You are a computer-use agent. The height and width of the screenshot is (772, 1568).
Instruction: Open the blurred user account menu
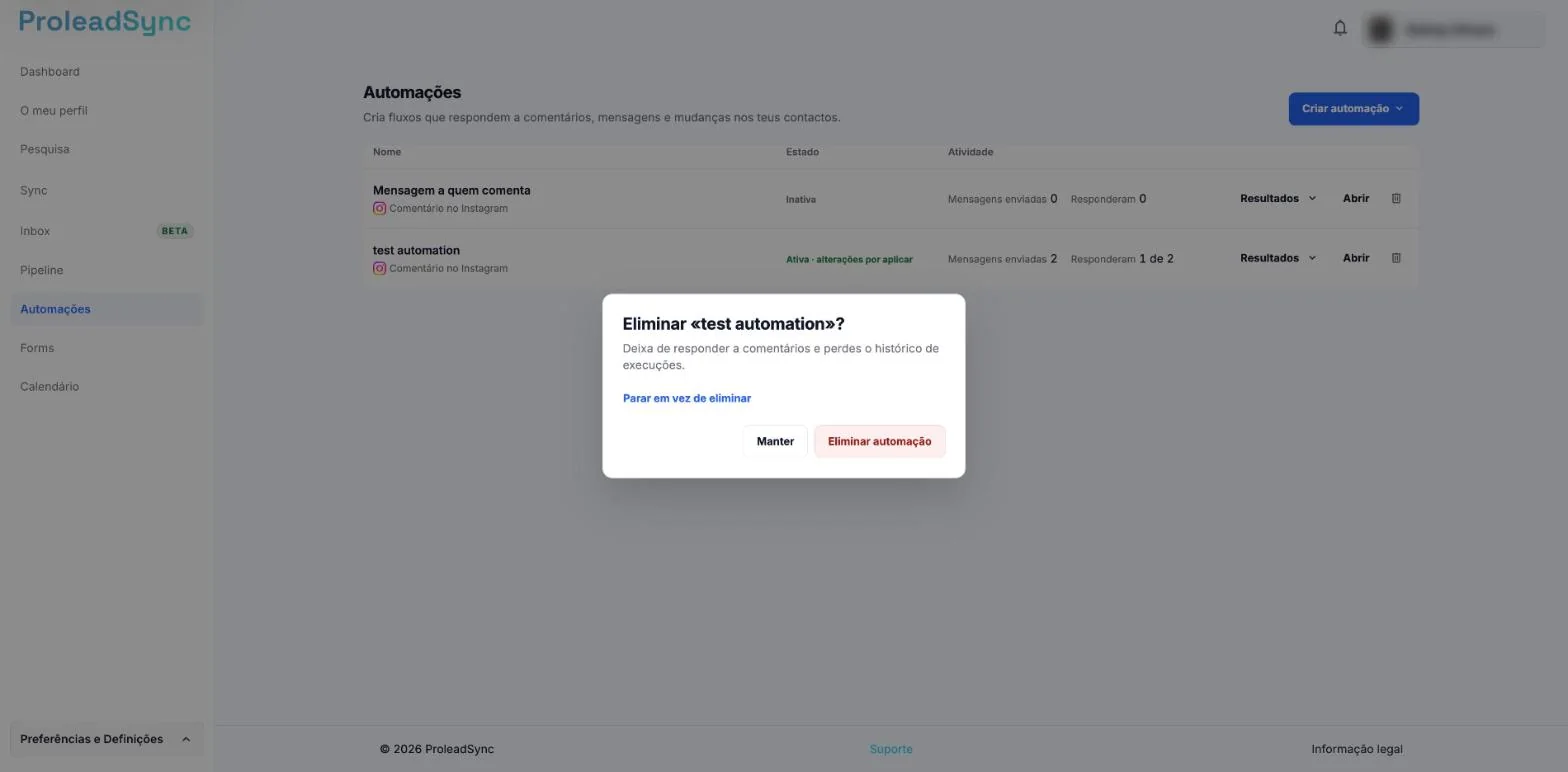pyautogui.click(x=1453, y=30)
